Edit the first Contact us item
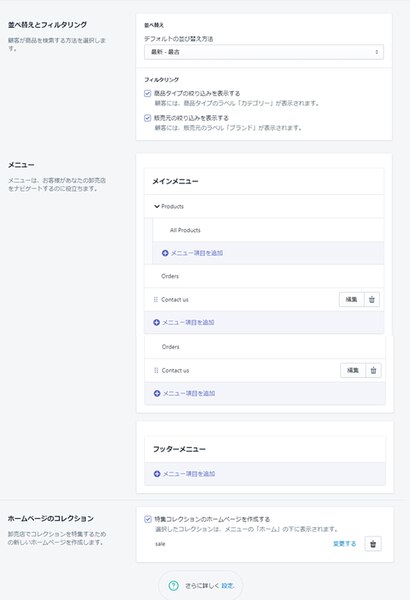410x600 pixels. point(351,300)
